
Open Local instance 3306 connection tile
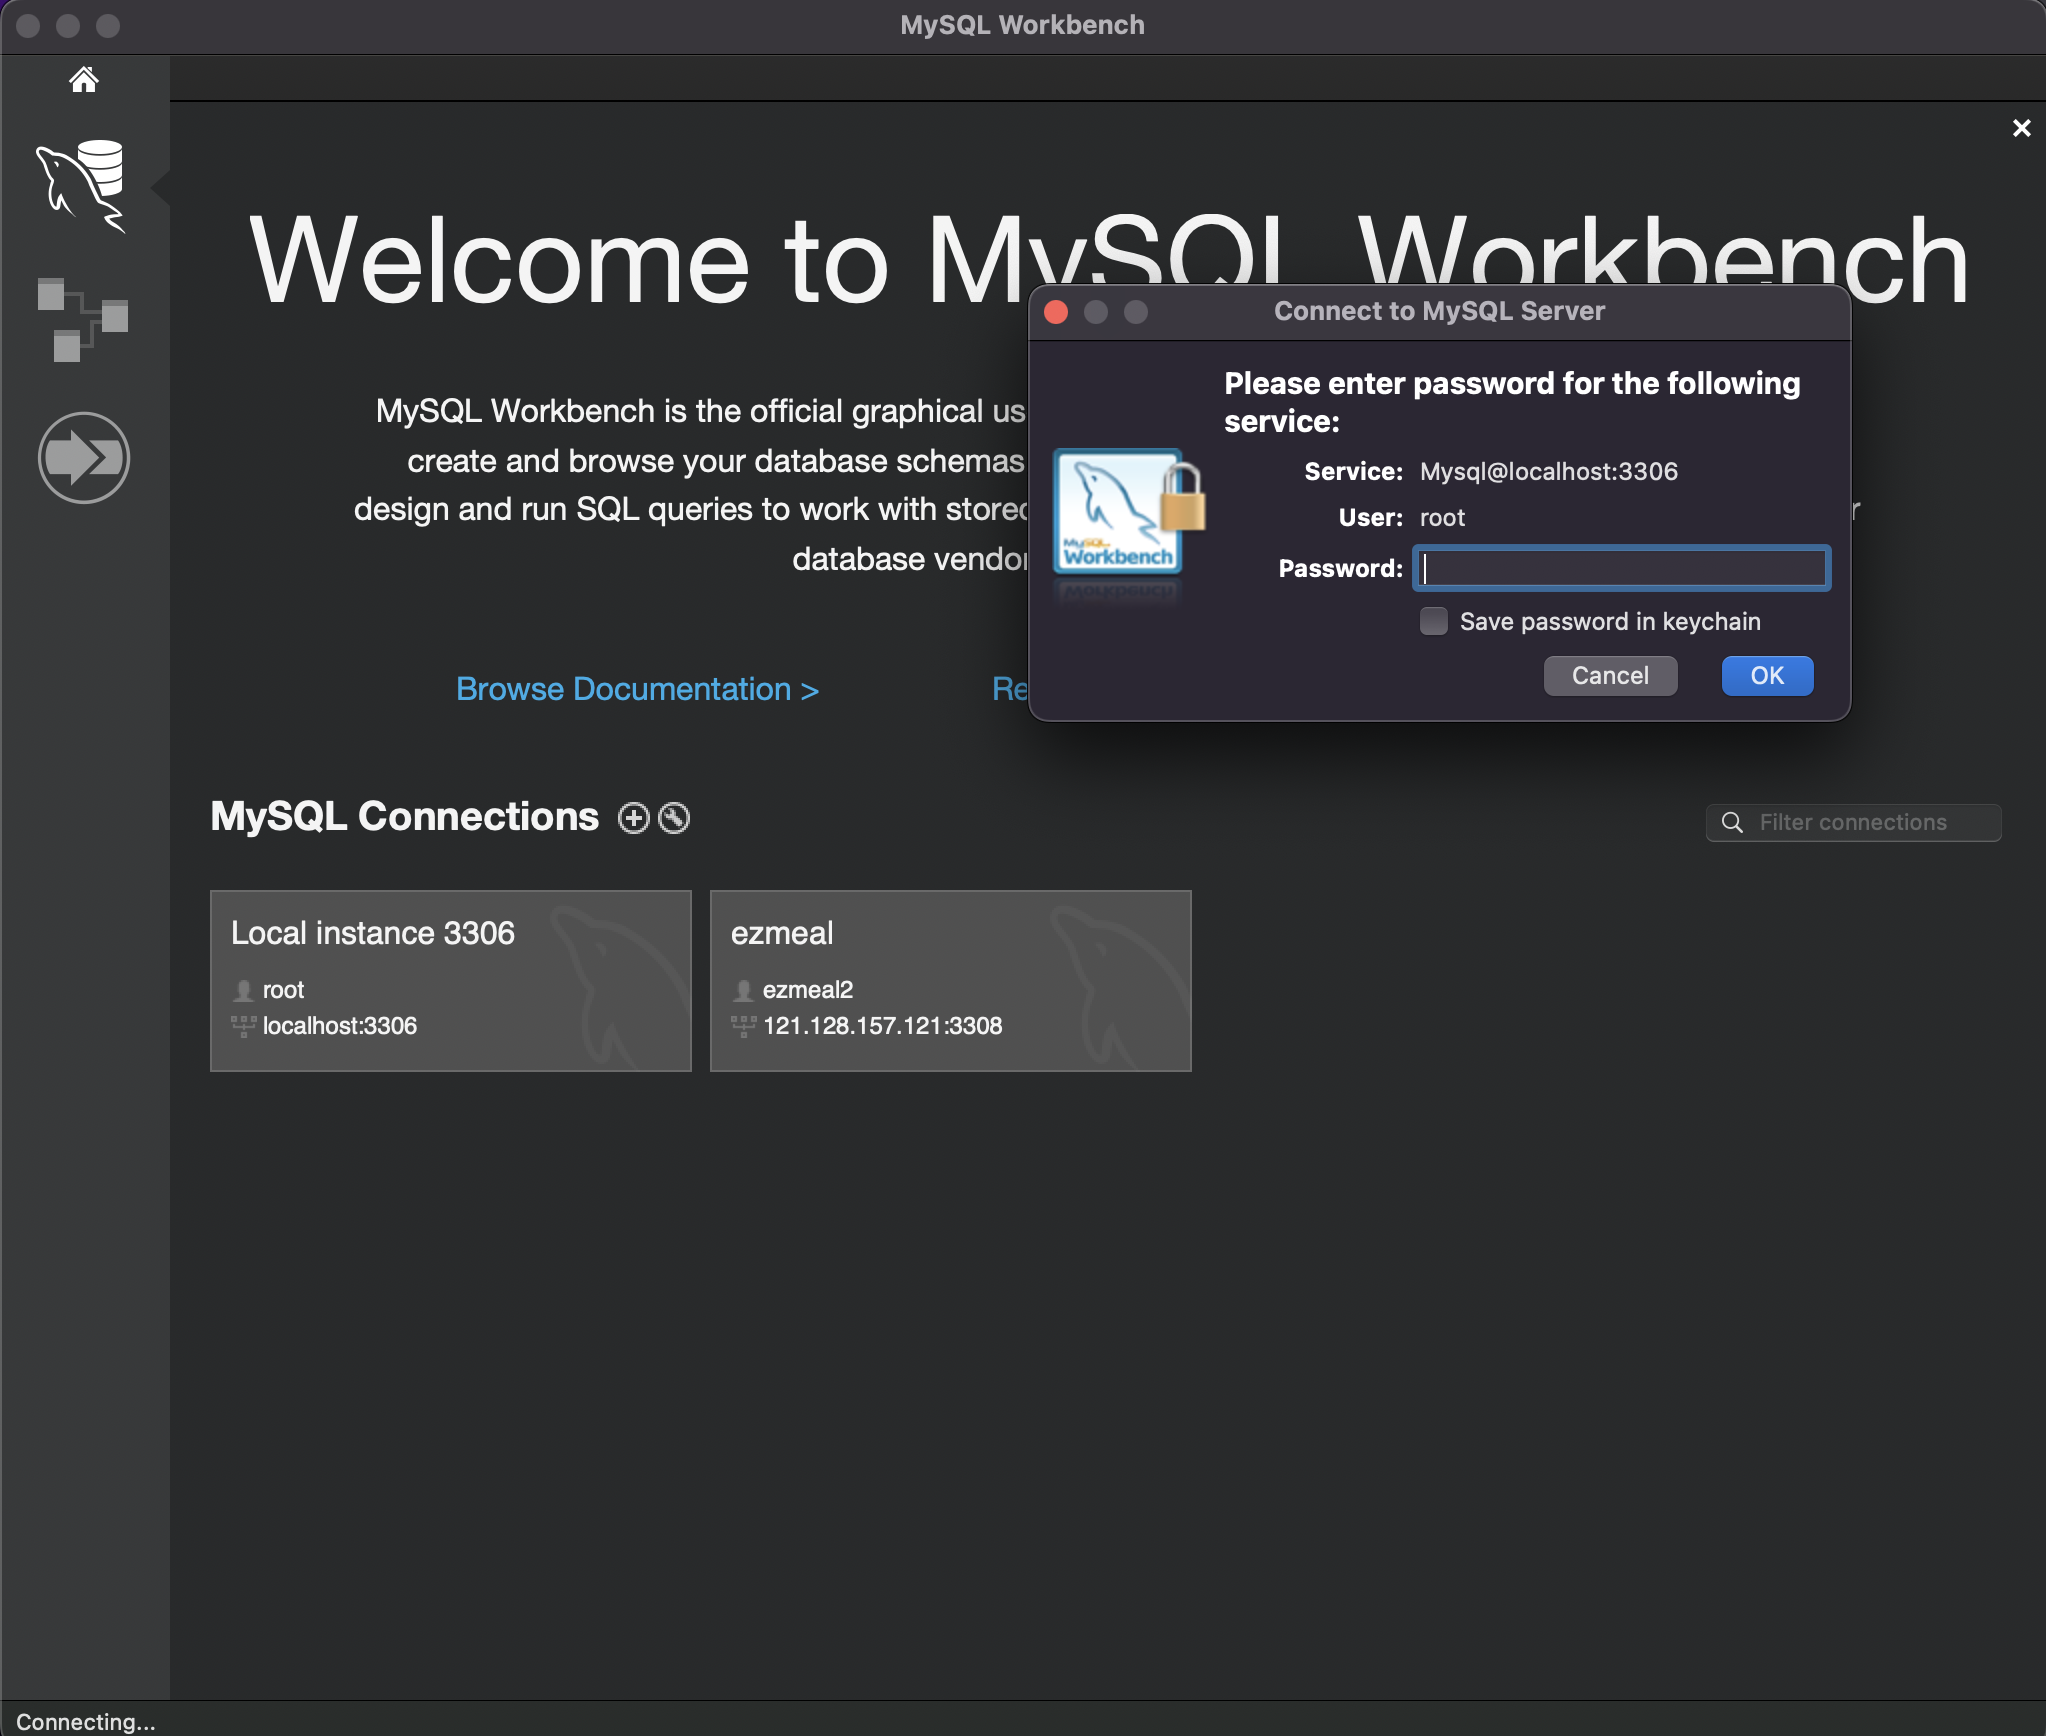pyautogui.click(x=450, y=980)
